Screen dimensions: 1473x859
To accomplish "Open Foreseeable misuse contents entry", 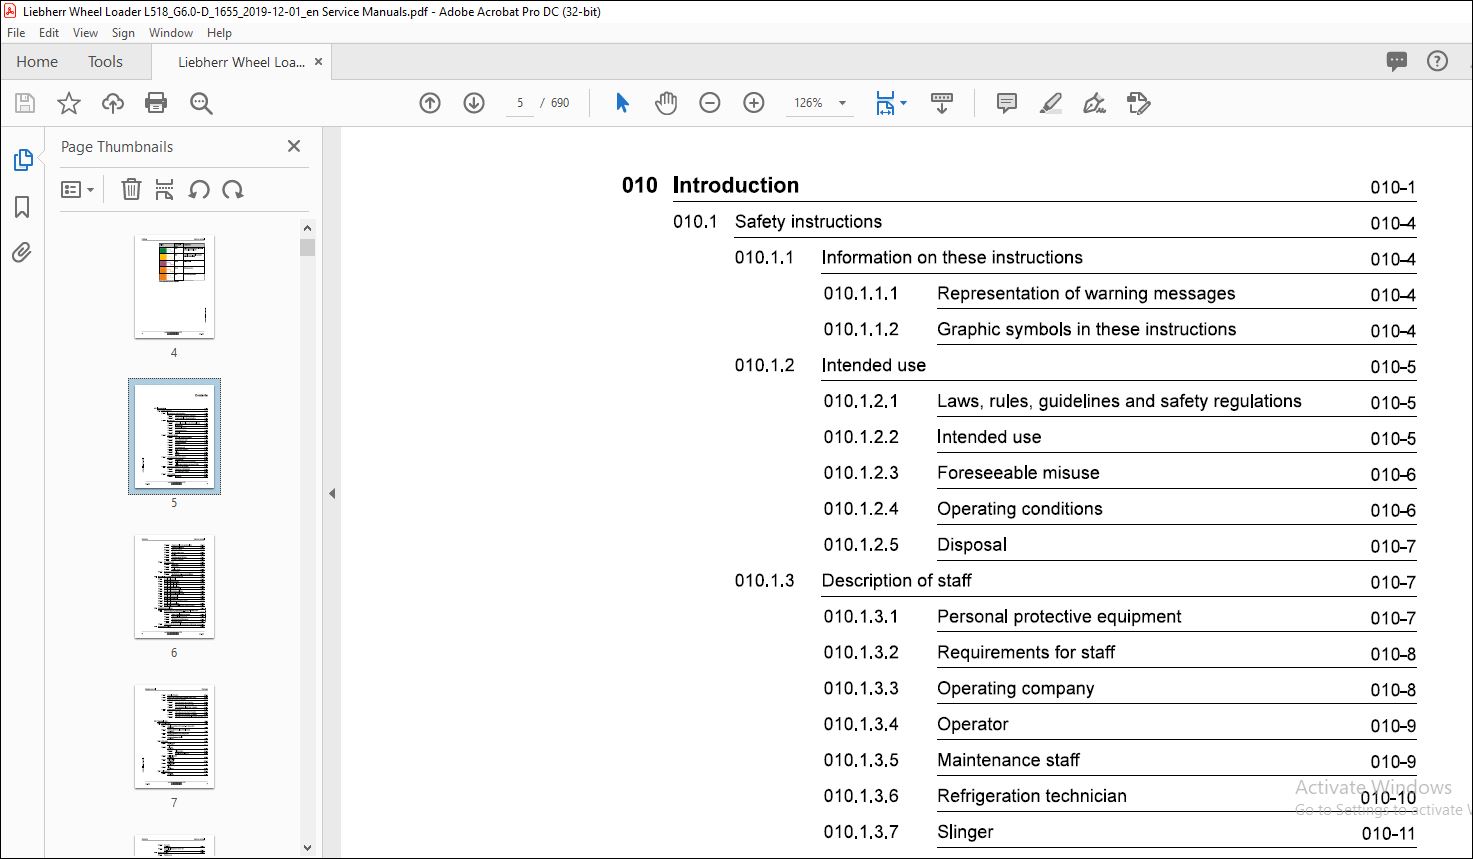I will point(1018,473).
